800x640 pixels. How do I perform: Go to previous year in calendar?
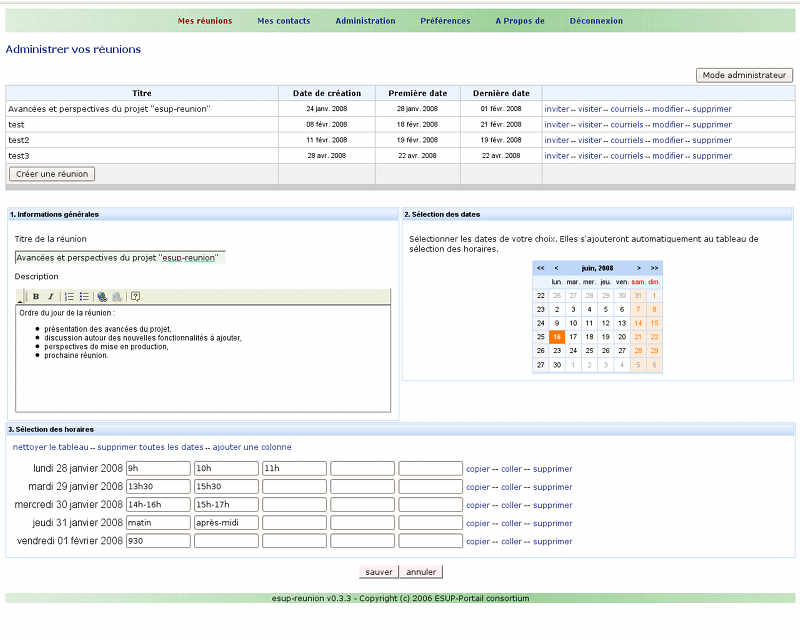coord(541,268)
